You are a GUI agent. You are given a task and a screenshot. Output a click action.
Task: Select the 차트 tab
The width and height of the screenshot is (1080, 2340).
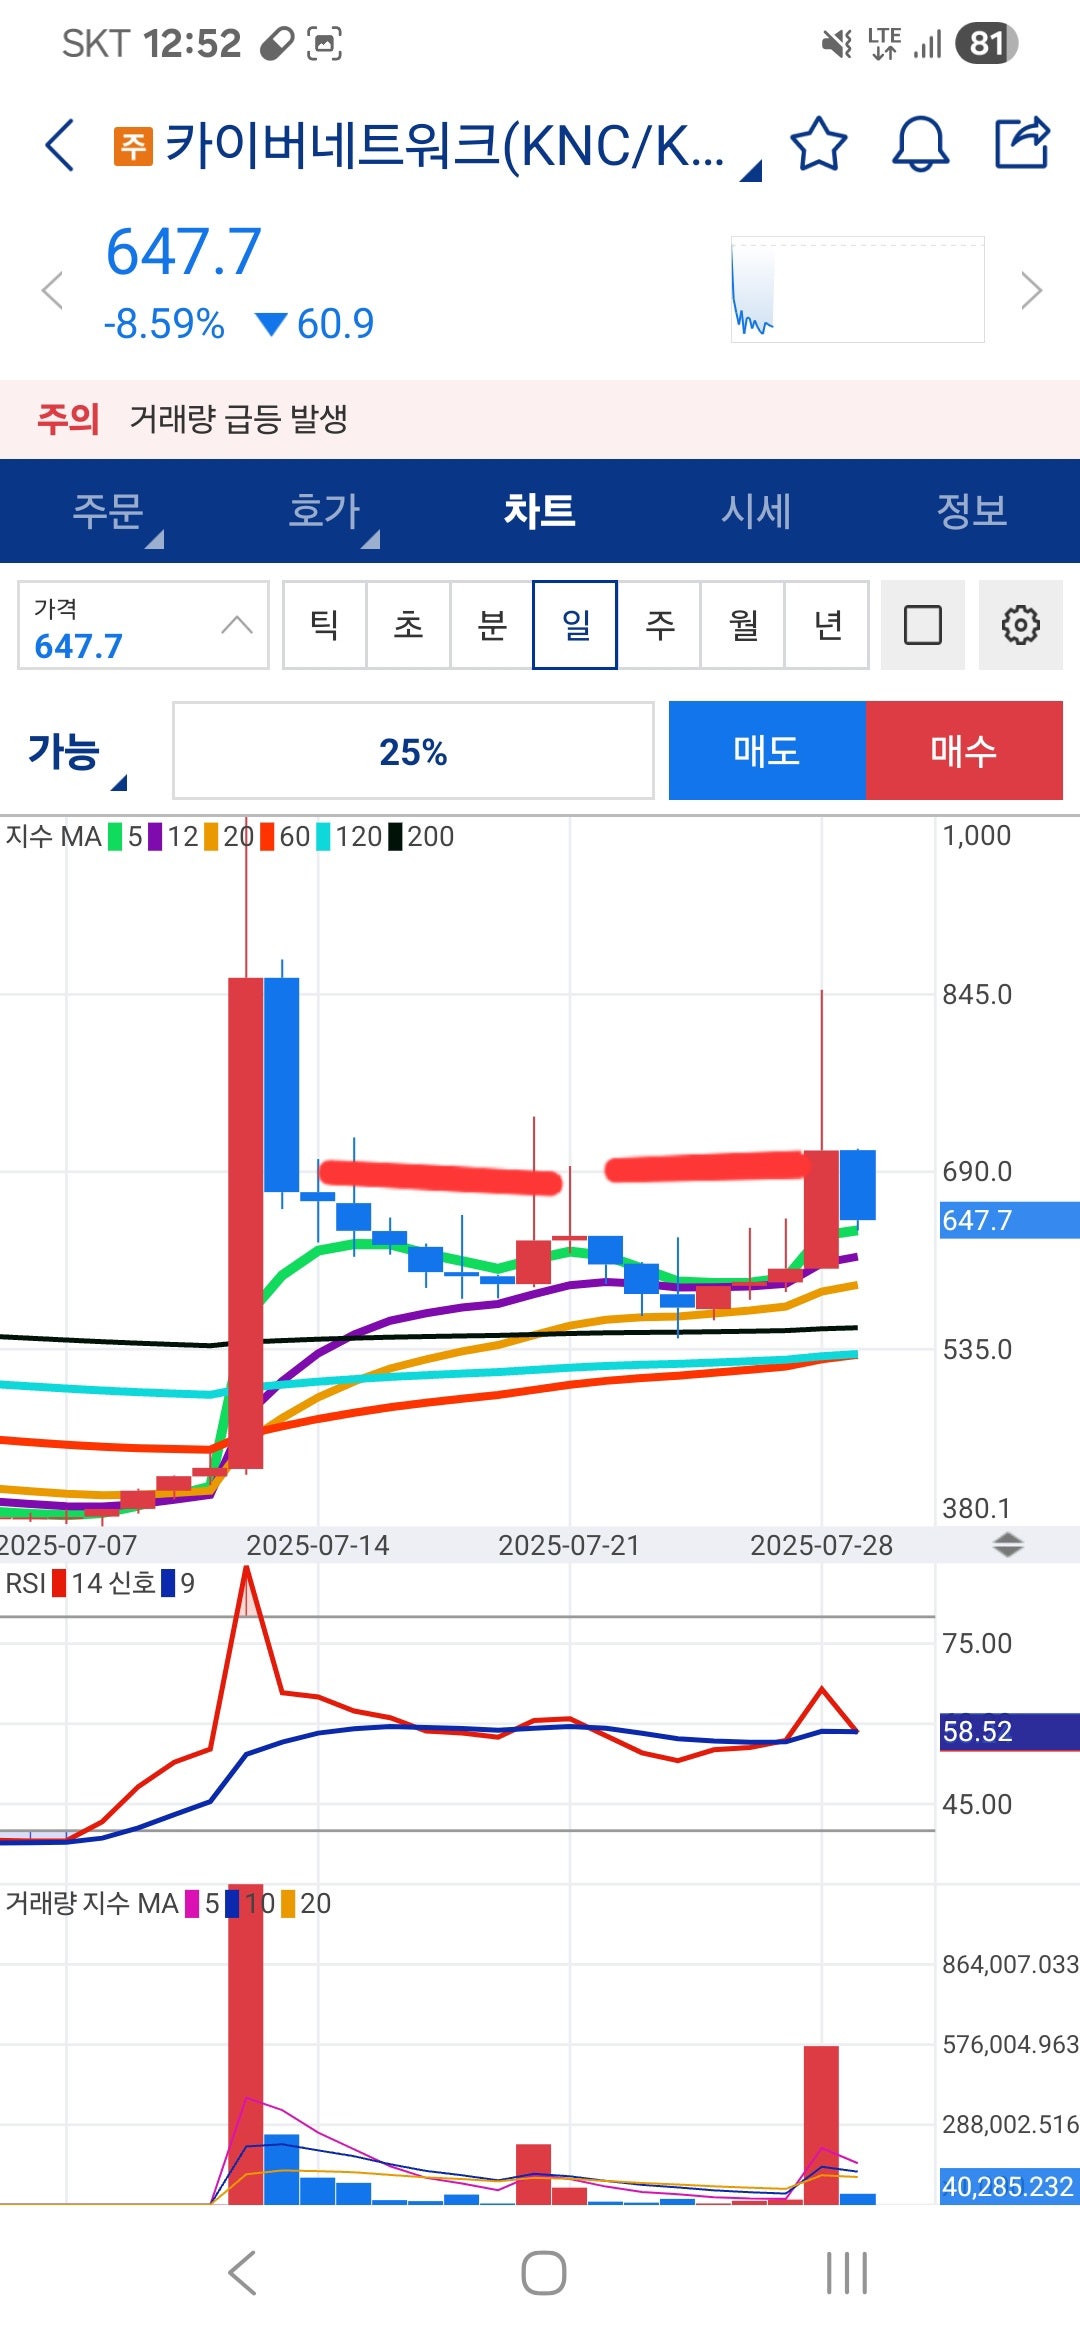pyautogui.click(x=540, y=511)
